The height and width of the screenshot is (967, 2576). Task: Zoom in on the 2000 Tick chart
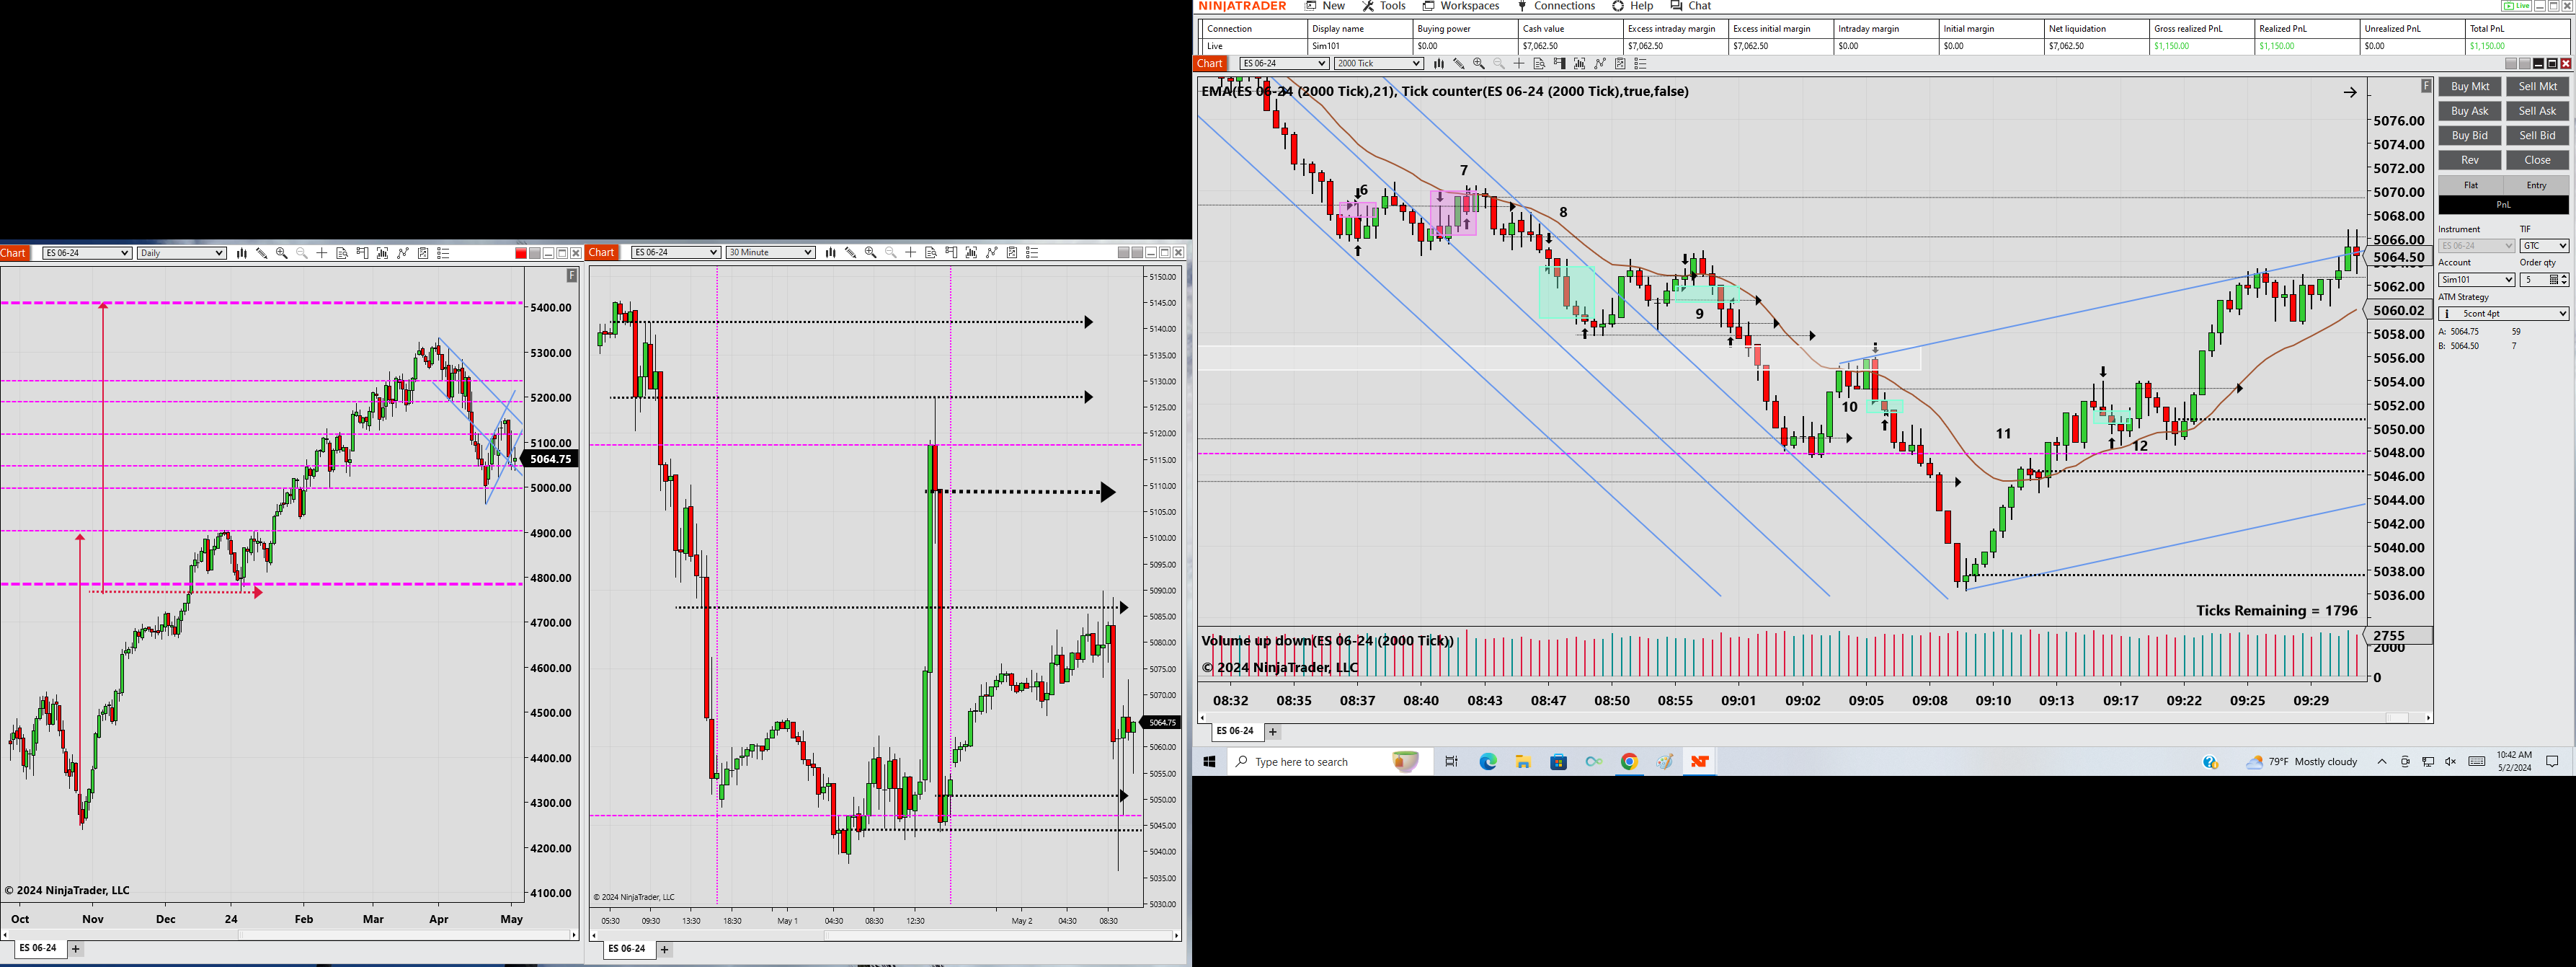click(x=1479, y=64)
